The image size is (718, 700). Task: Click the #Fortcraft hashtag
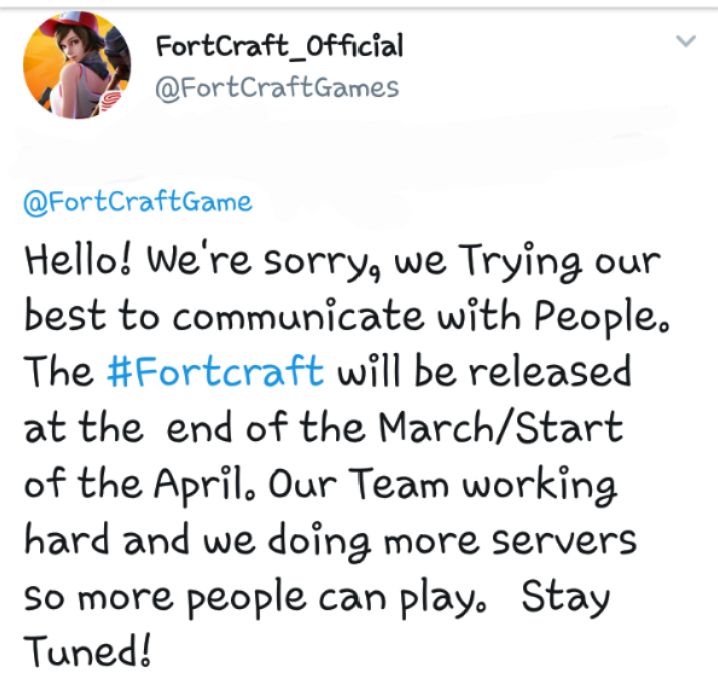point(214,372)
